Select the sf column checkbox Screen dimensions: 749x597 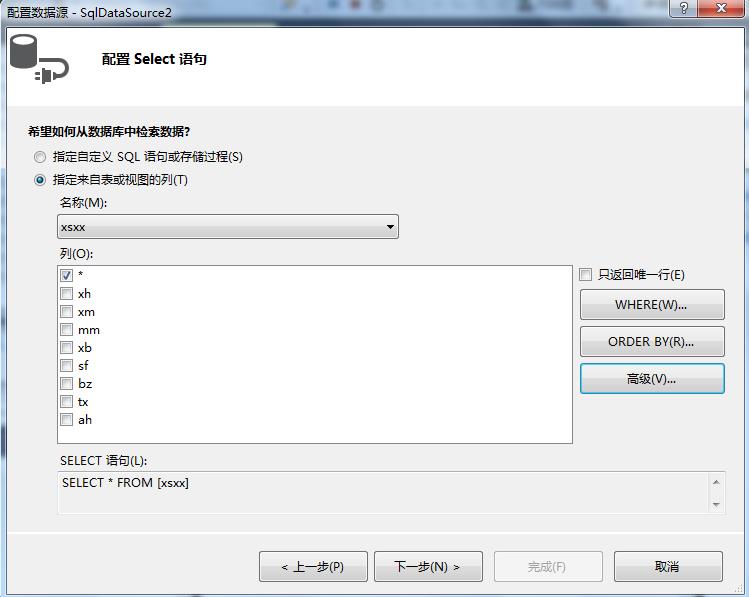pyautogui.click(x=66, y=366)
